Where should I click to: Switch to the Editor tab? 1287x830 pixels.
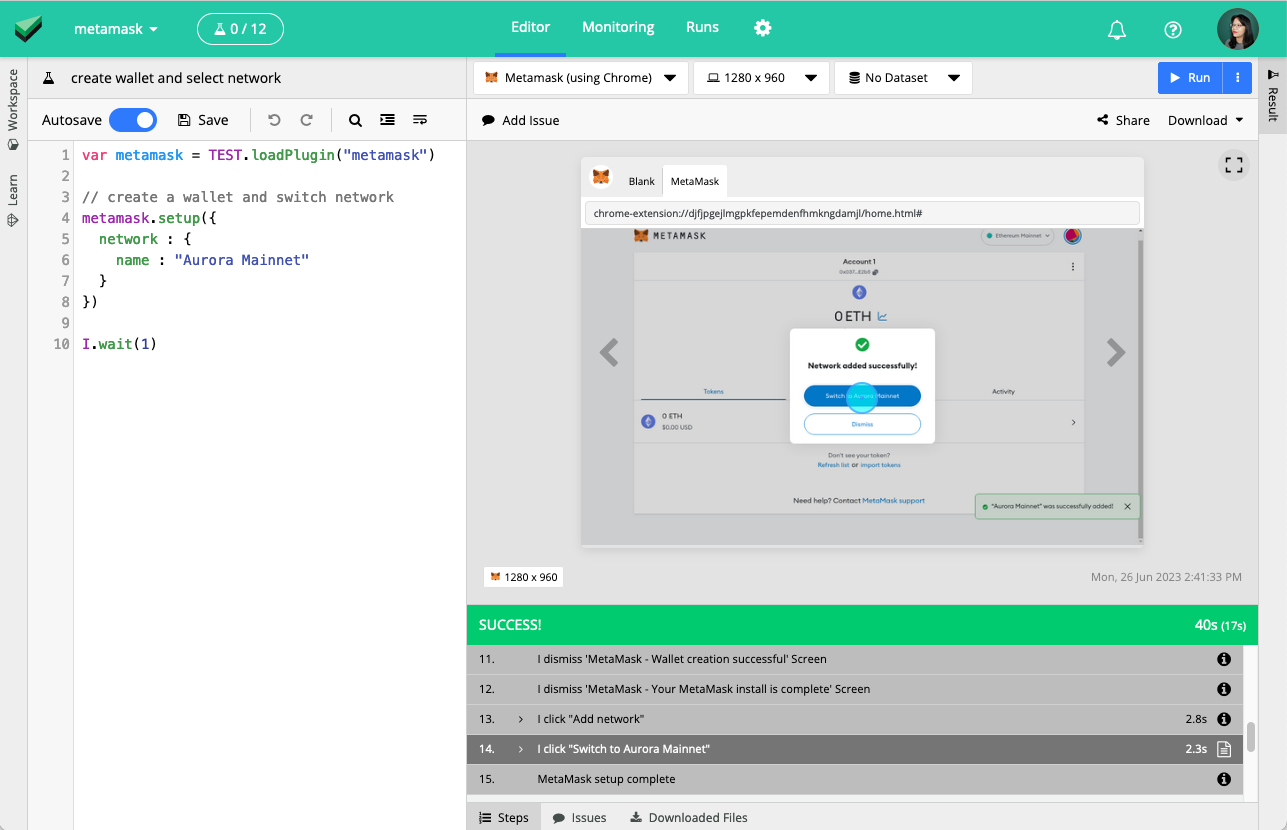point(531,28)
